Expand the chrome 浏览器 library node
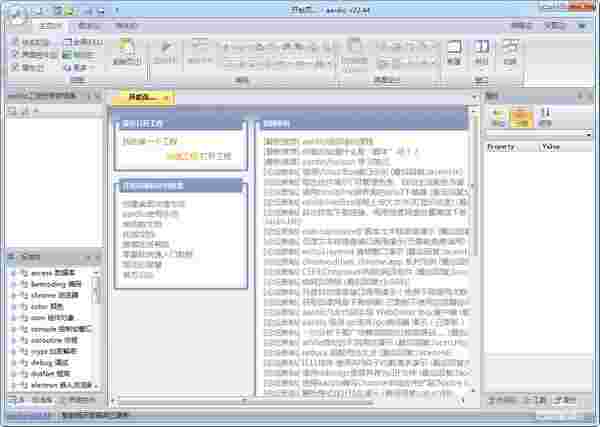 coord(13,295)
